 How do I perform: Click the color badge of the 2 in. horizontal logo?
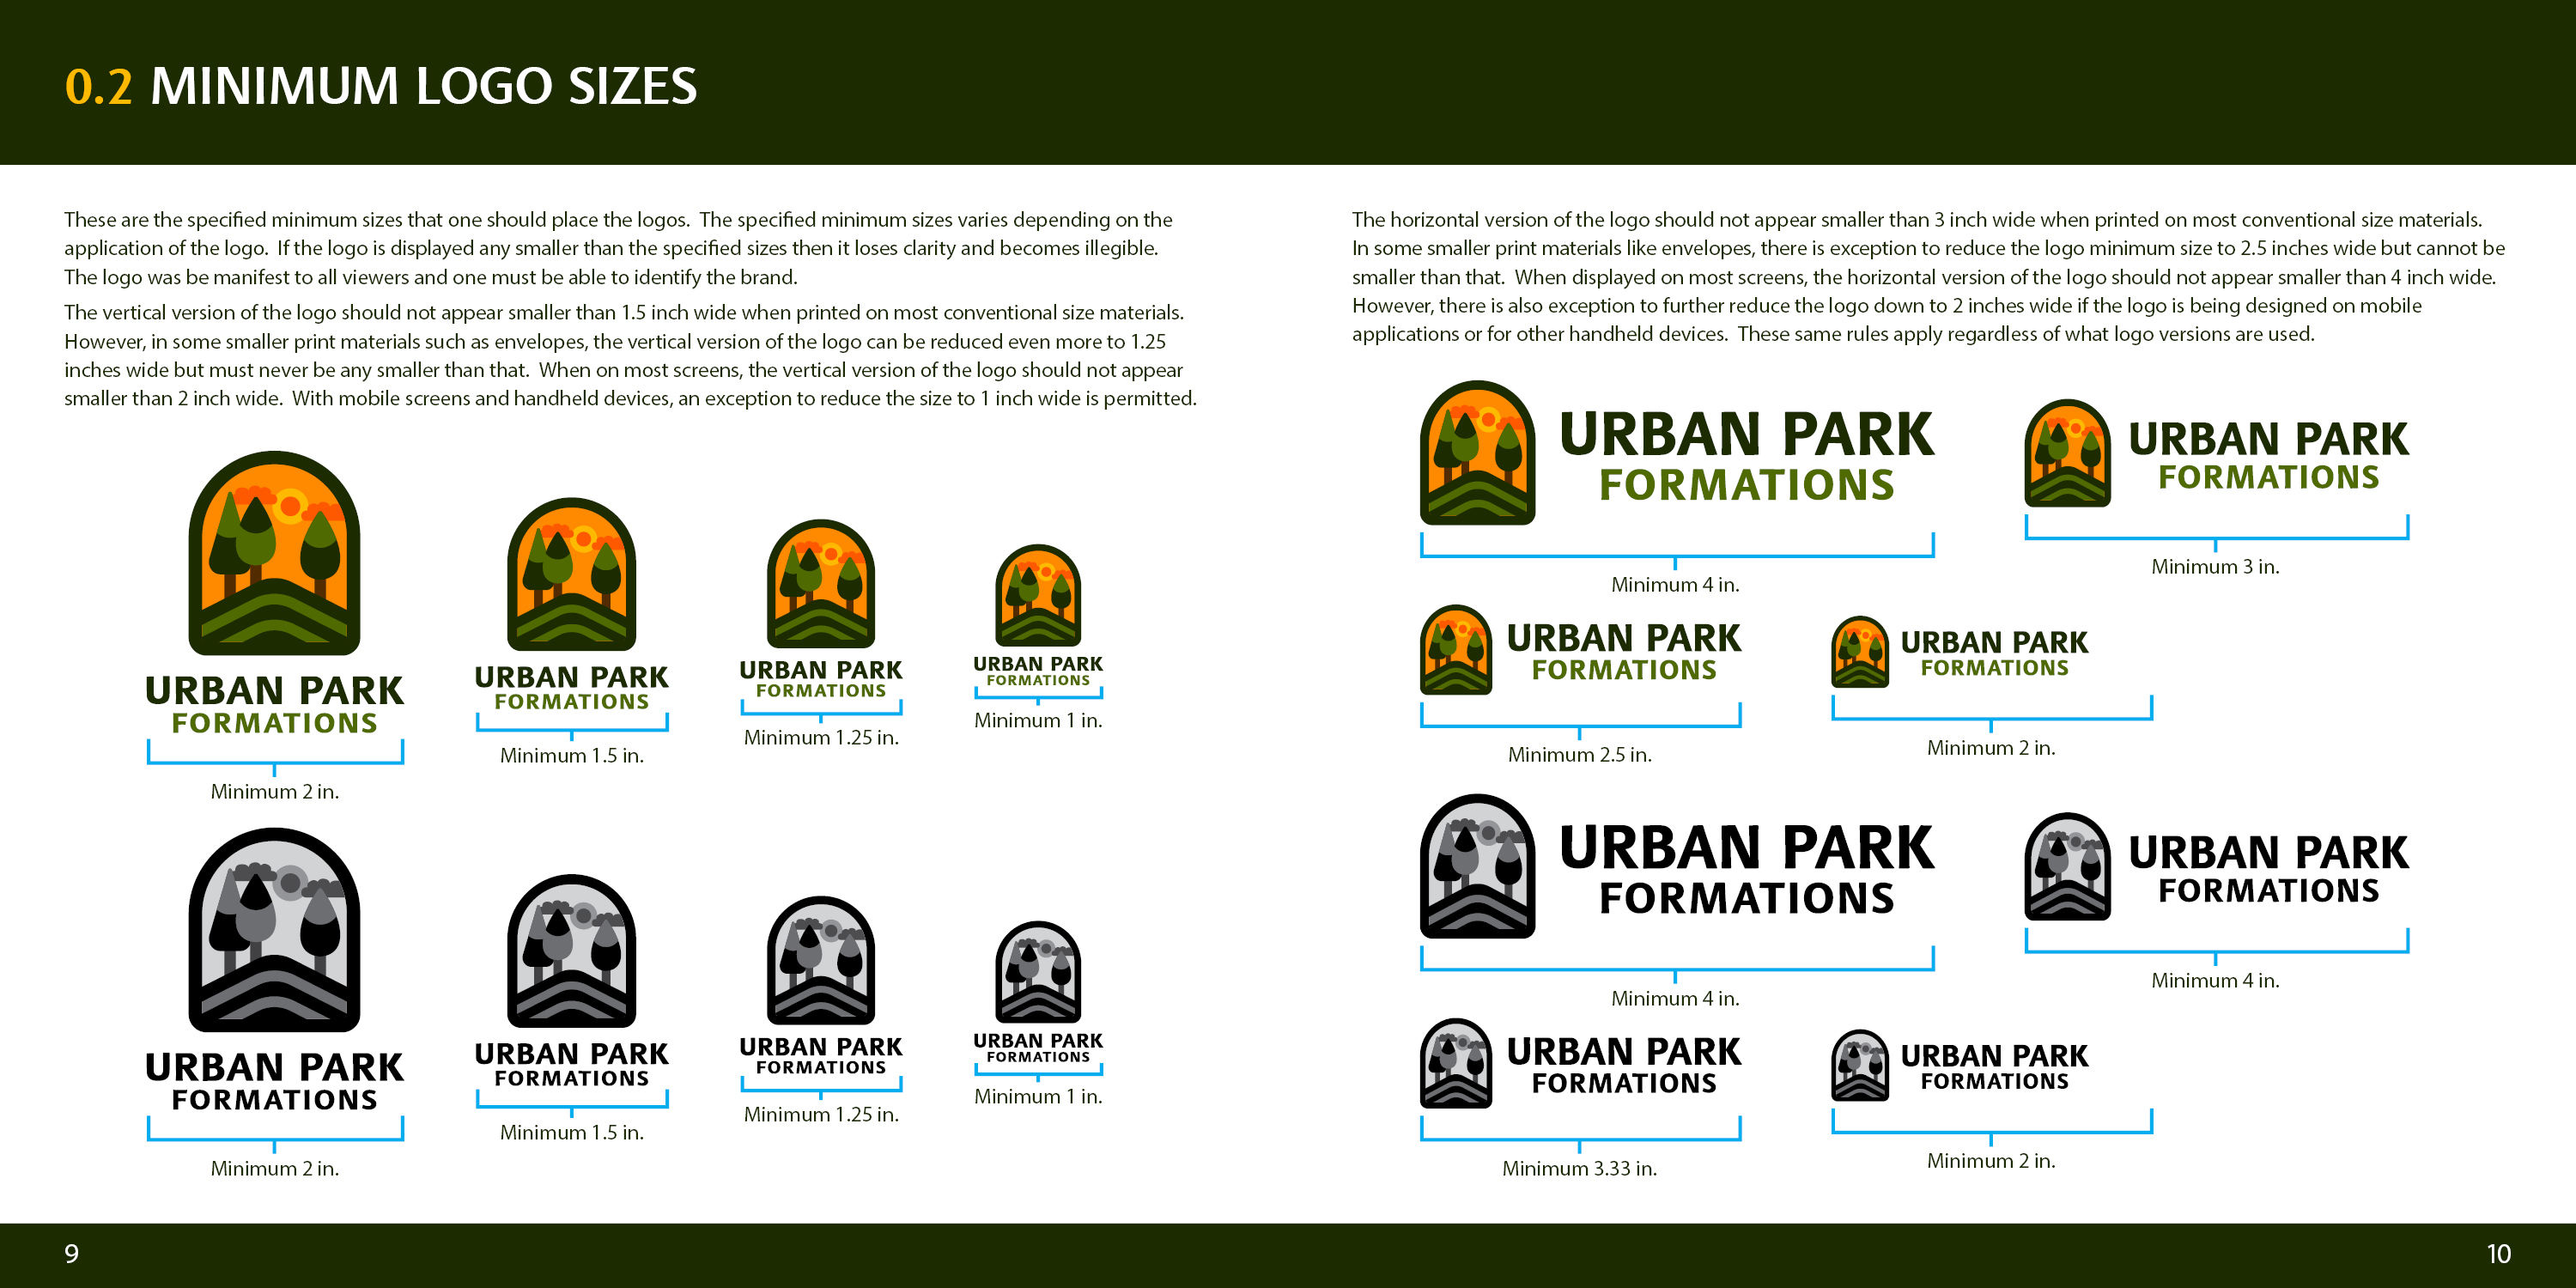(1860, 651)
